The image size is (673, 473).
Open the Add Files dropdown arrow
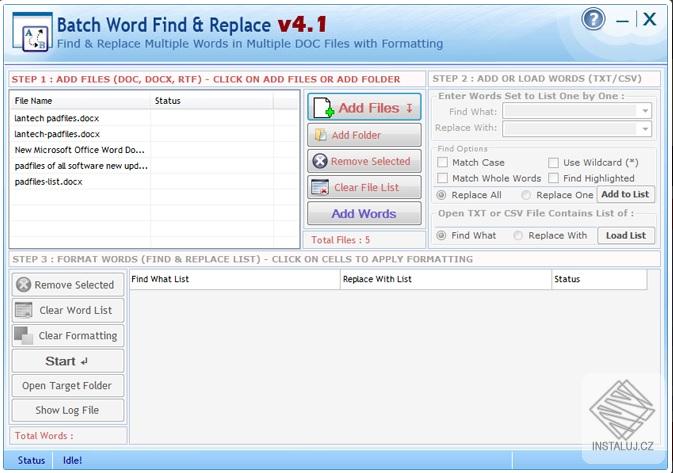(x=409, y=108)
